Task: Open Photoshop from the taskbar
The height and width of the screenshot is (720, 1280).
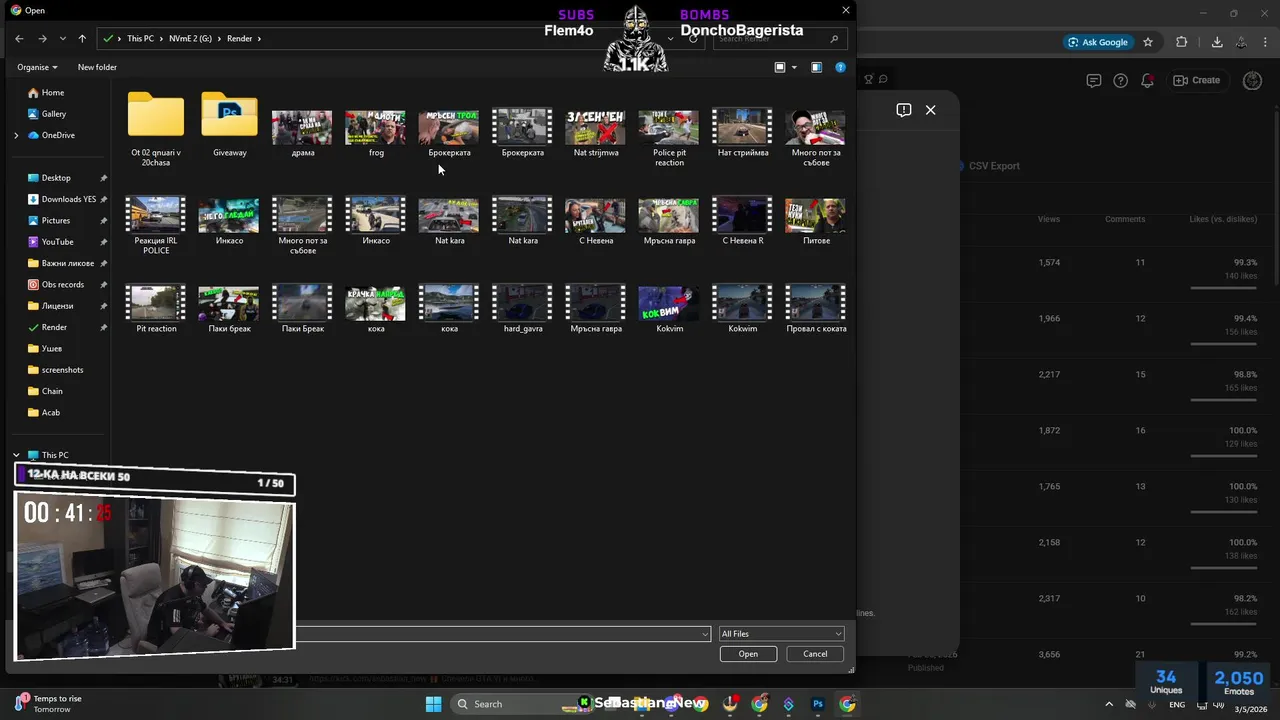Action: (x=818, y=704)
